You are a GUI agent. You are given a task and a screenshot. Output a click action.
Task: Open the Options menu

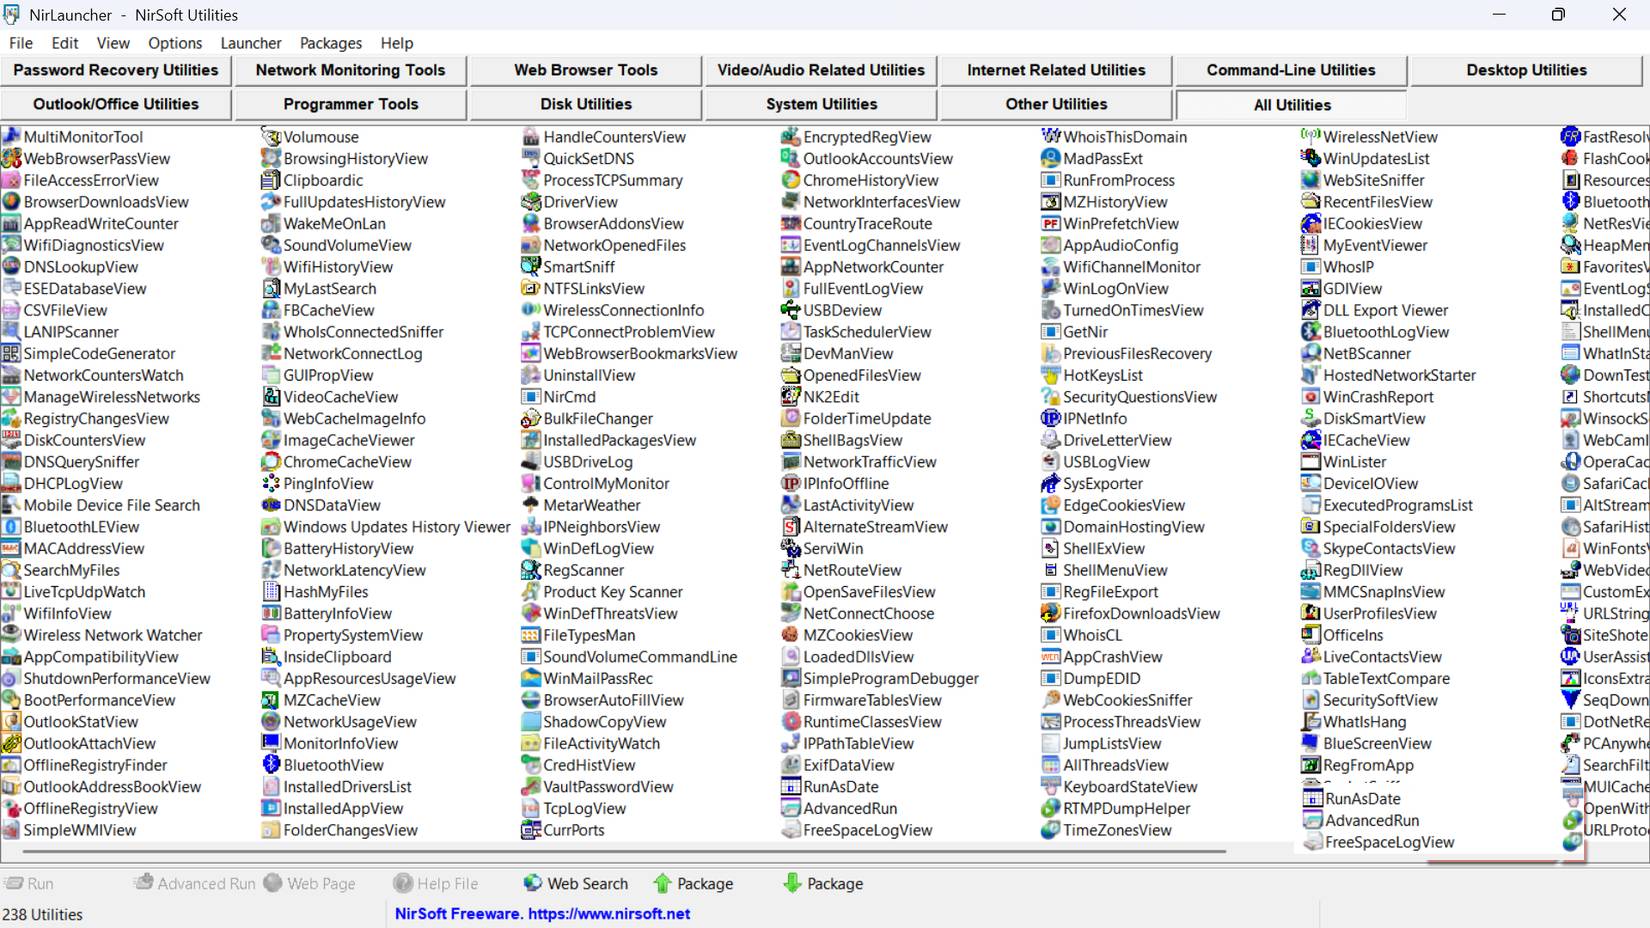(175, 43)
